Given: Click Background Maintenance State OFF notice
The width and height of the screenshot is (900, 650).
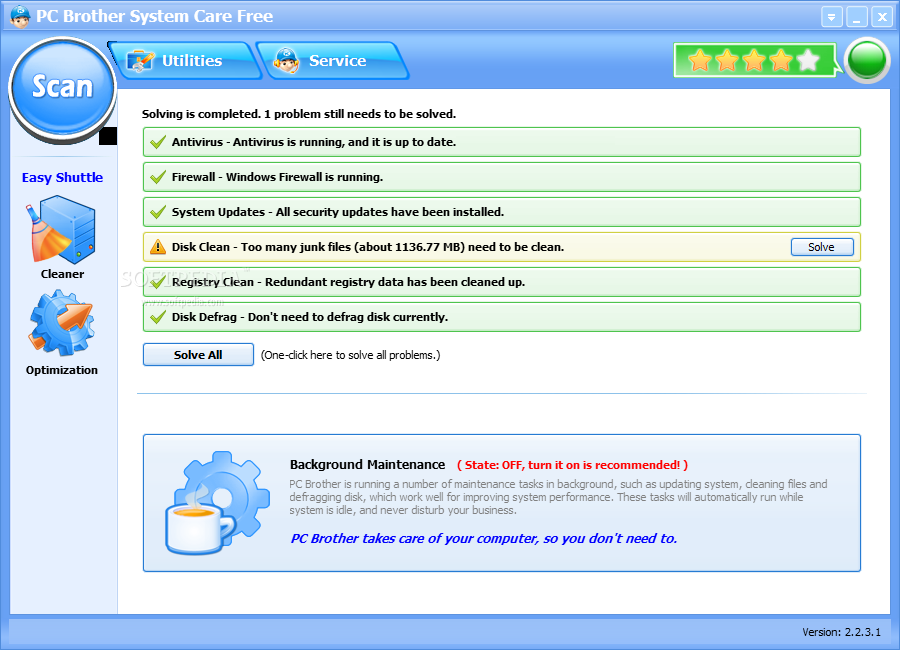Looking at the screenshot, I should 572,465.
